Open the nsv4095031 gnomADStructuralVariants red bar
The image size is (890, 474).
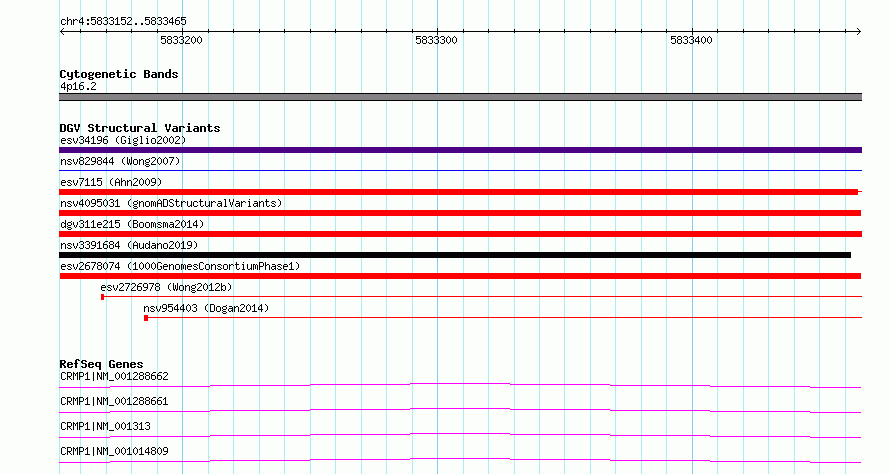pyautogui.click(x=460, y=213)
